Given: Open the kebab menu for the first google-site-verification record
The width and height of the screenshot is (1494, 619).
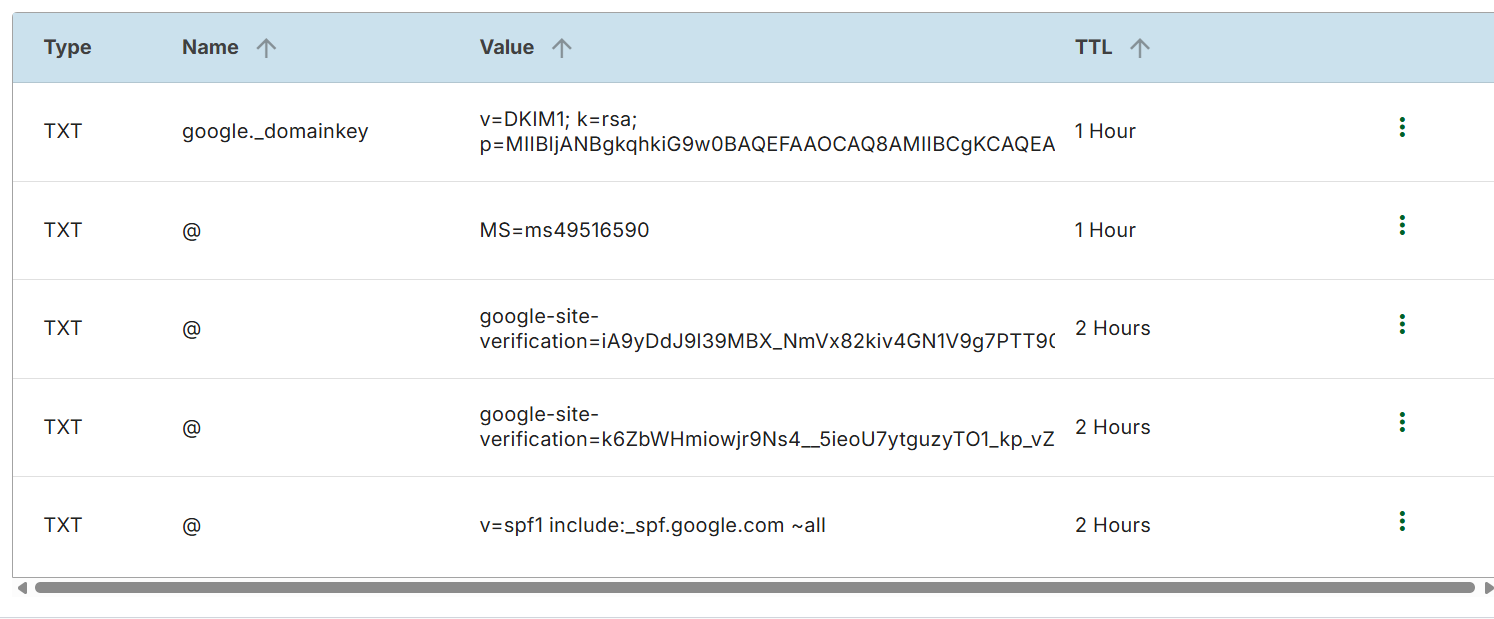Looking at the screenshot, I should point(1403,324).
